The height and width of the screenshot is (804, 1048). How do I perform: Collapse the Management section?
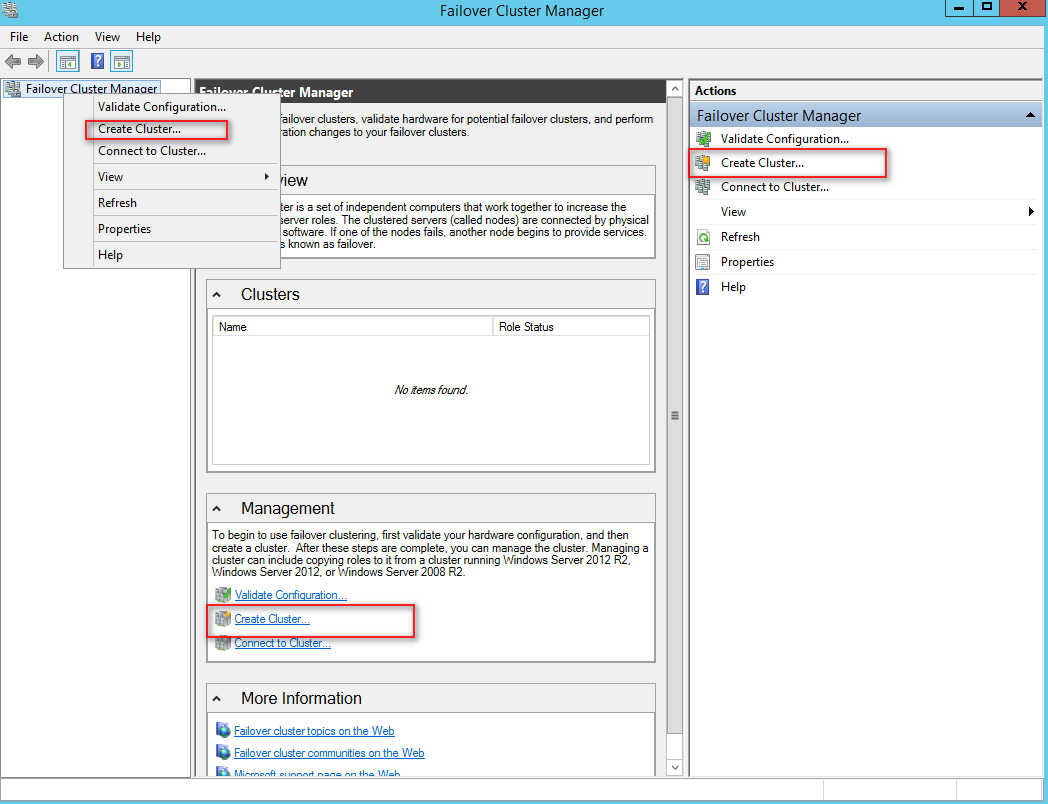[x=217, y=509]
